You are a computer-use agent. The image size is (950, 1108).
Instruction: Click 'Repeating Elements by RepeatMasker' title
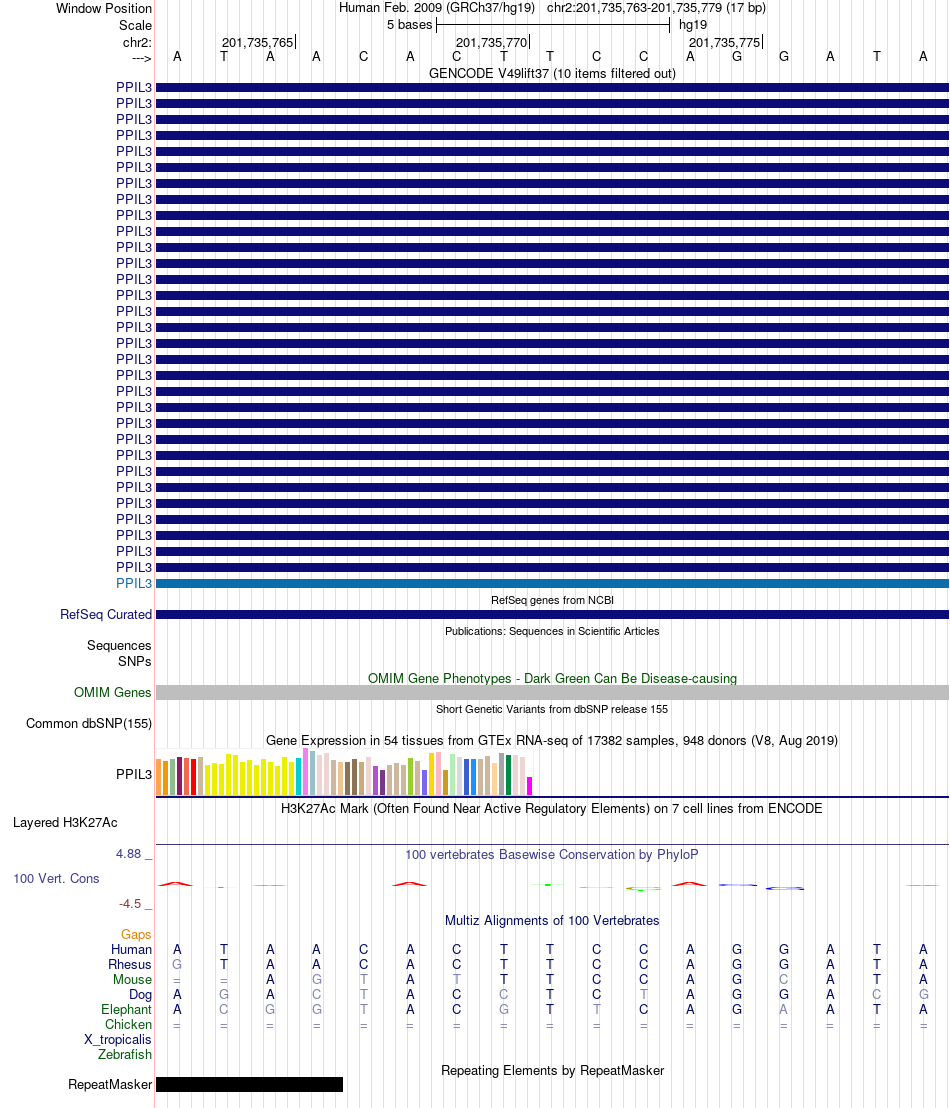552,1071
